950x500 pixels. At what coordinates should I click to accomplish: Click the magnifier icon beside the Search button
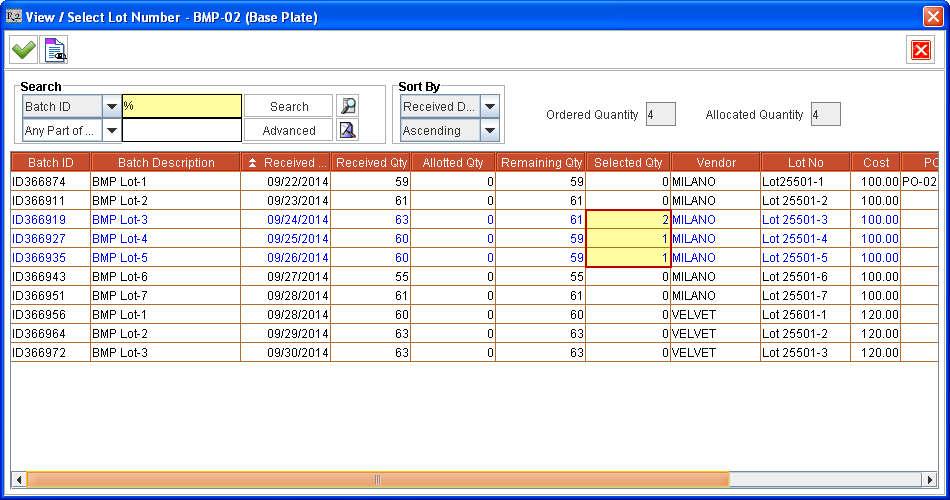pyautogui.click(x=347, y=106)
